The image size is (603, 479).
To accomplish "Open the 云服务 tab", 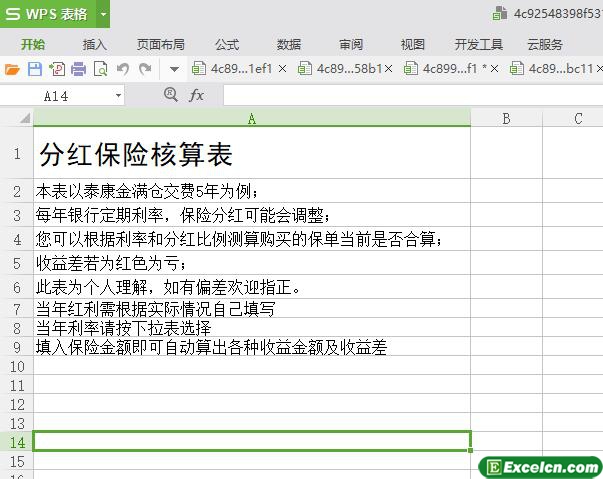I will (545, 45).
